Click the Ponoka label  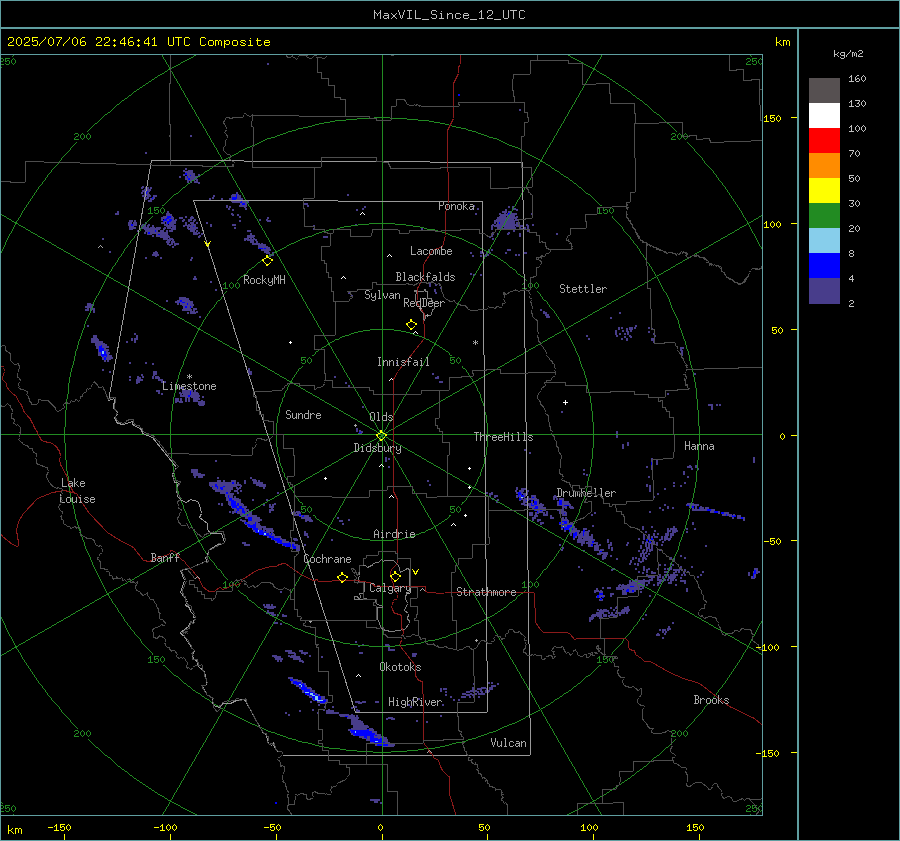456,207
